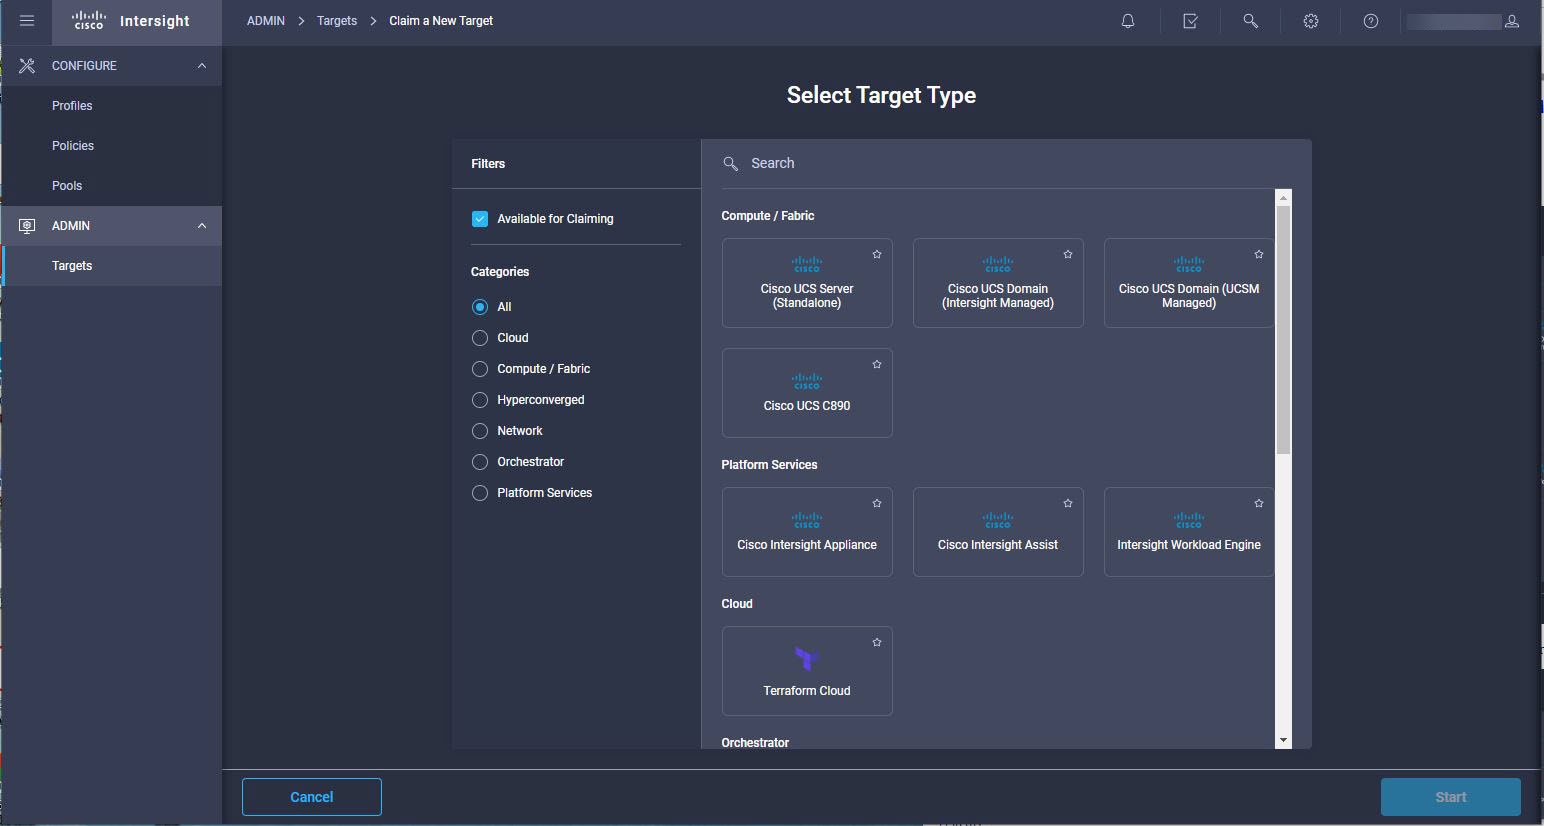Go to Targets breadcrumb
This screenshot has height=826, width=1544.
pos(337,21)
